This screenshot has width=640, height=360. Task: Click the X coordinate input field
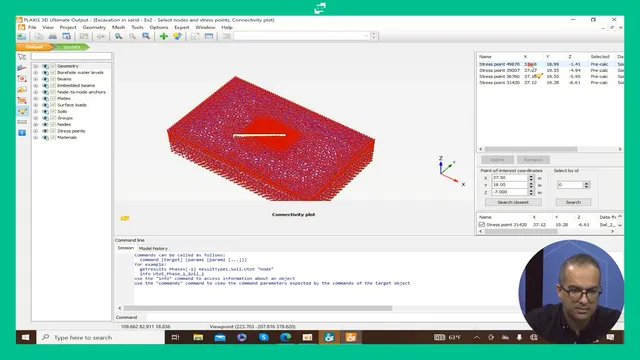[510, 178]
